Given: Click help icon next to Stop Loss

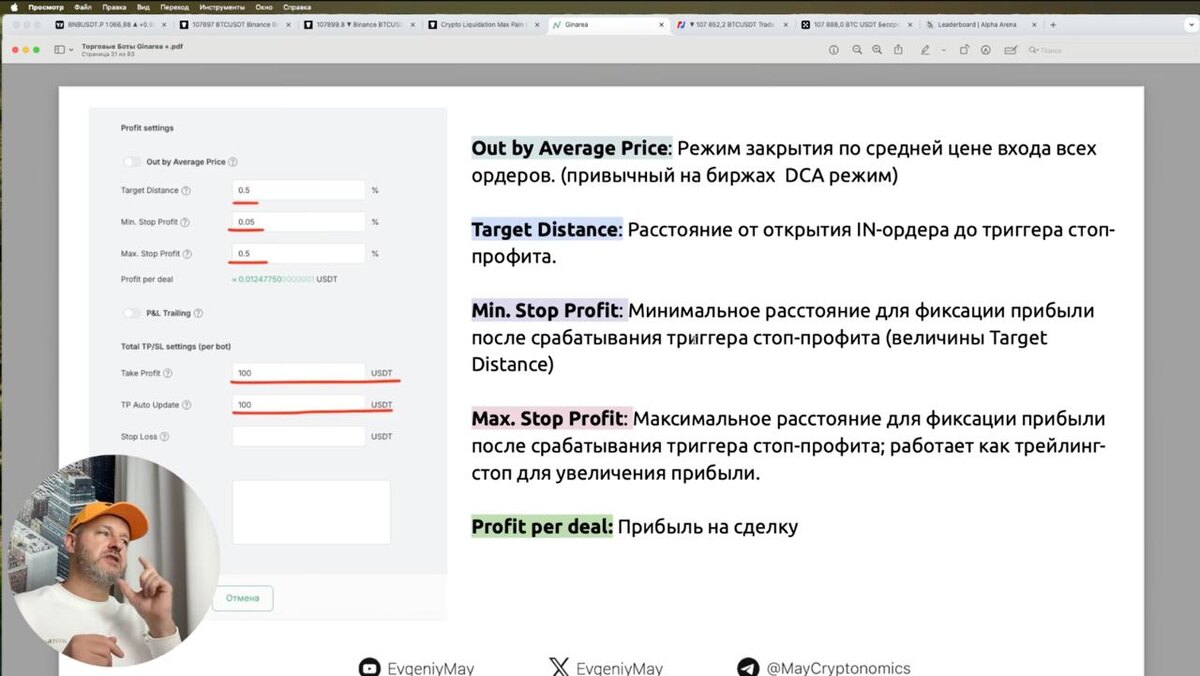Looking at the screenshot, I should click(165, 437).
